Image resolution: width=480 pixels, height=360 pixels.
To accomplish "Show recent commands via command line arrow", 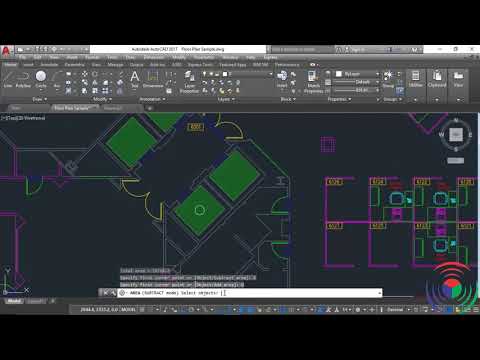I will click(379, 293).
